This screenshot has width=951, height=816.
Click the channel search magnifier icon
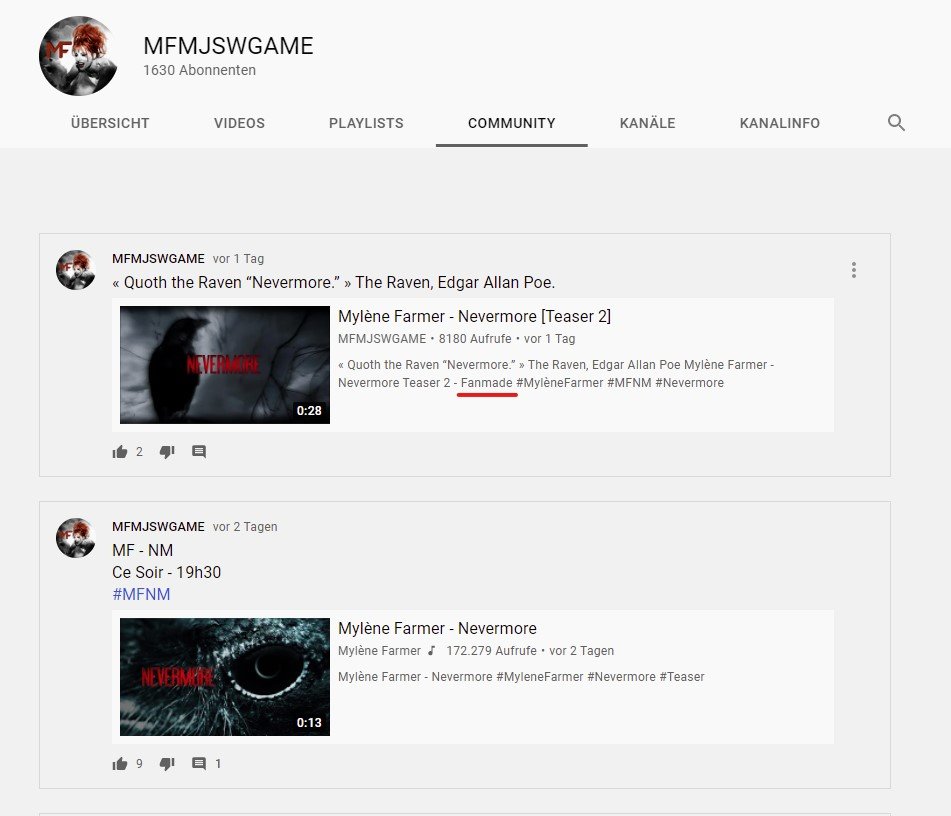click(x=896, y=123)
